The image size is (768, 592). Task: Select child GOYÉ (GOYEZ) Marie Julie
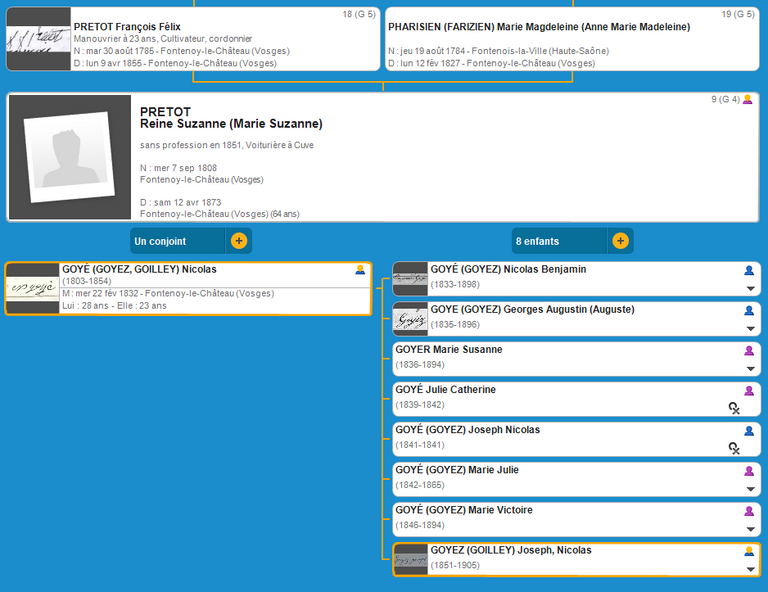tap(560, 478)
